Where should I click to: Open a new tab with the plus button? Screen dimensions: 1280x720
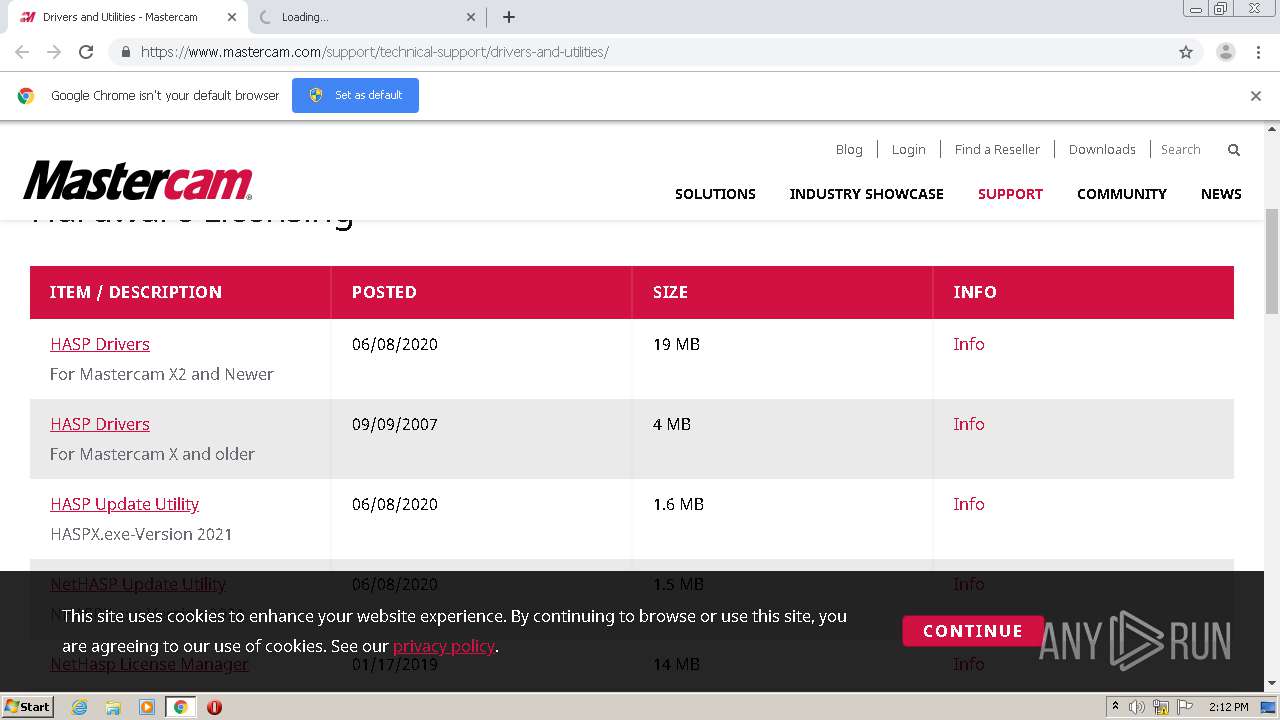509,17
